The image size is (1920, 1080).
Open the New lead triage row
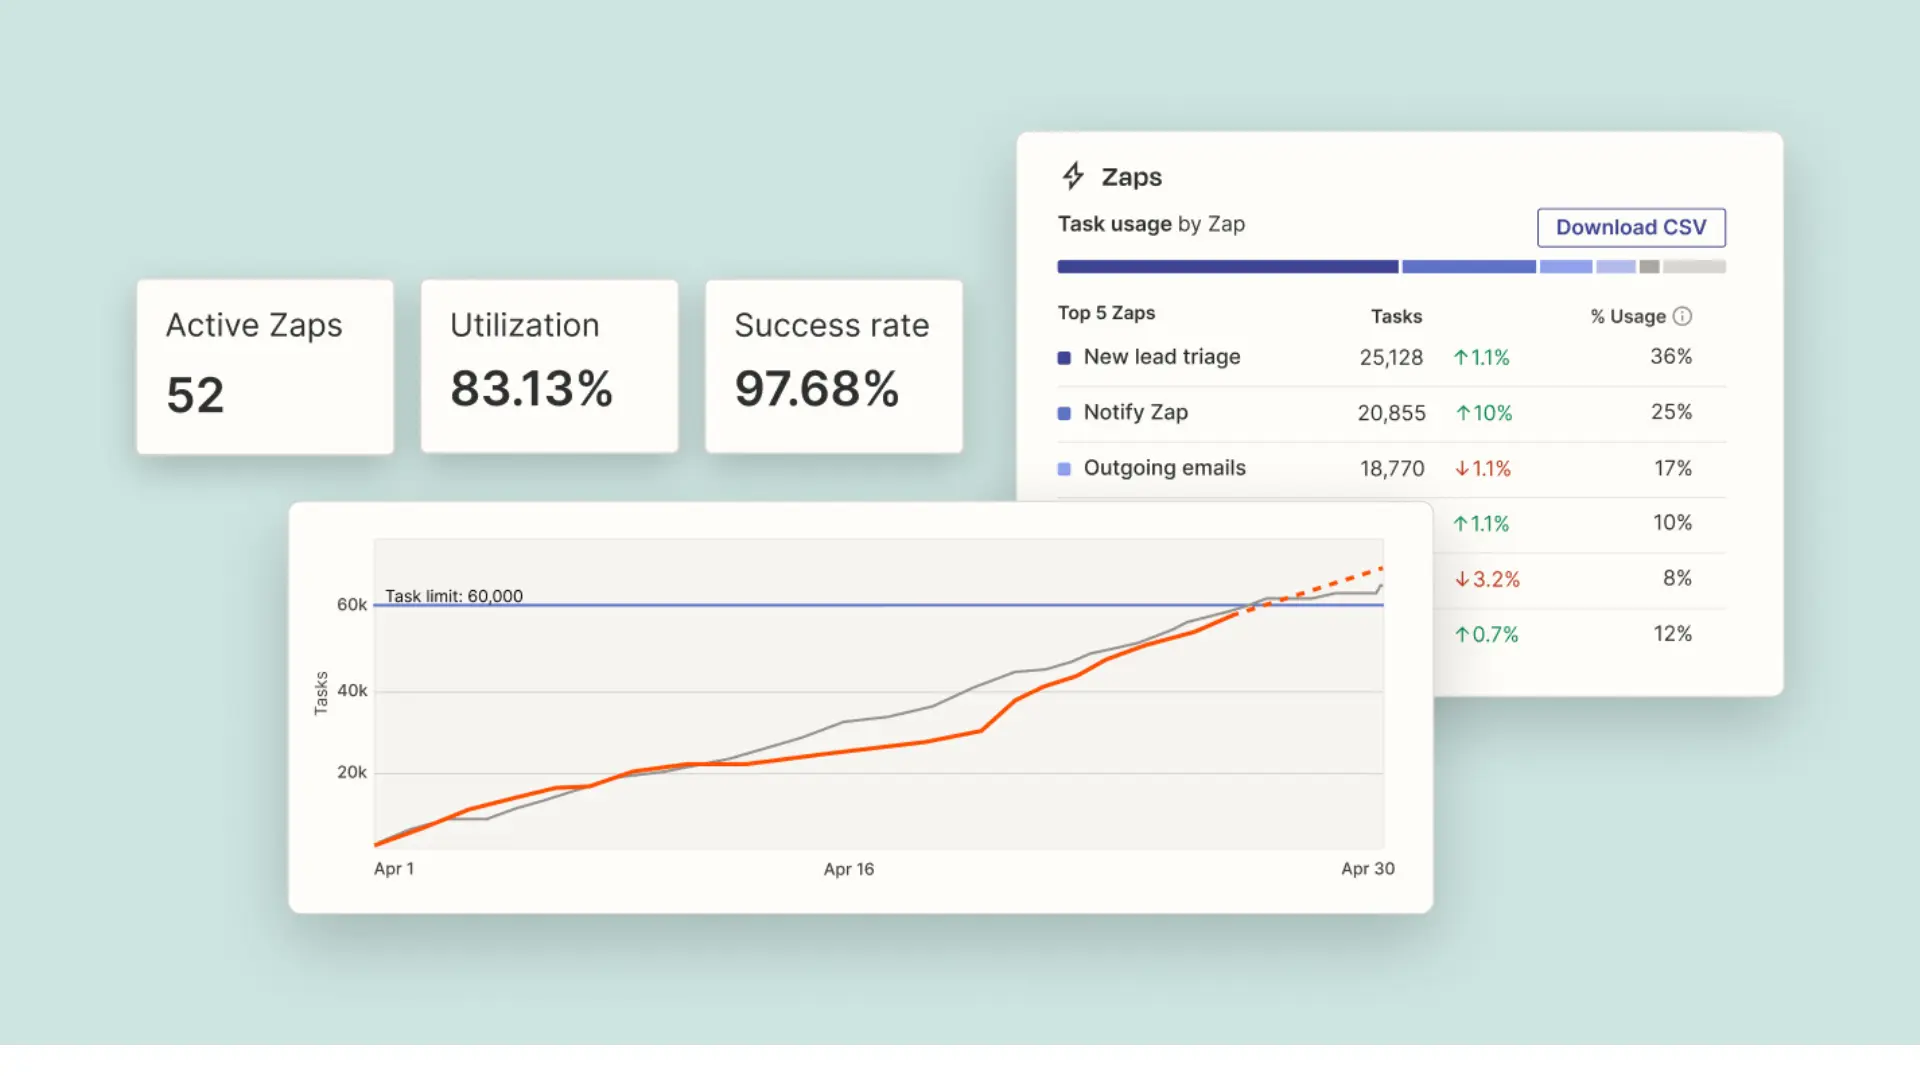(1391, 357)
